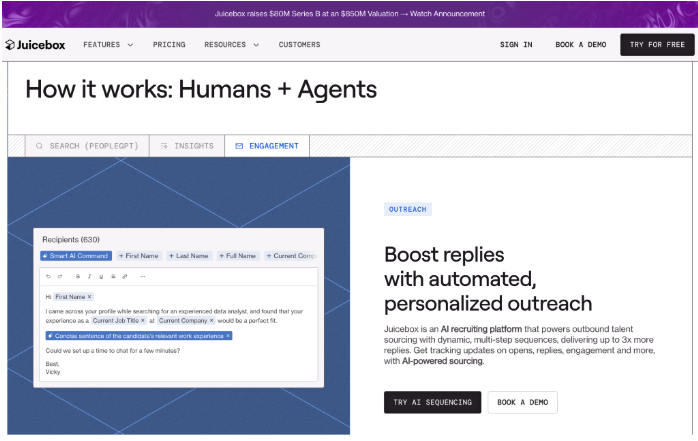Open the Series B Watch Announcement banner
Screen dimensions: 698x441
point(349,14)
